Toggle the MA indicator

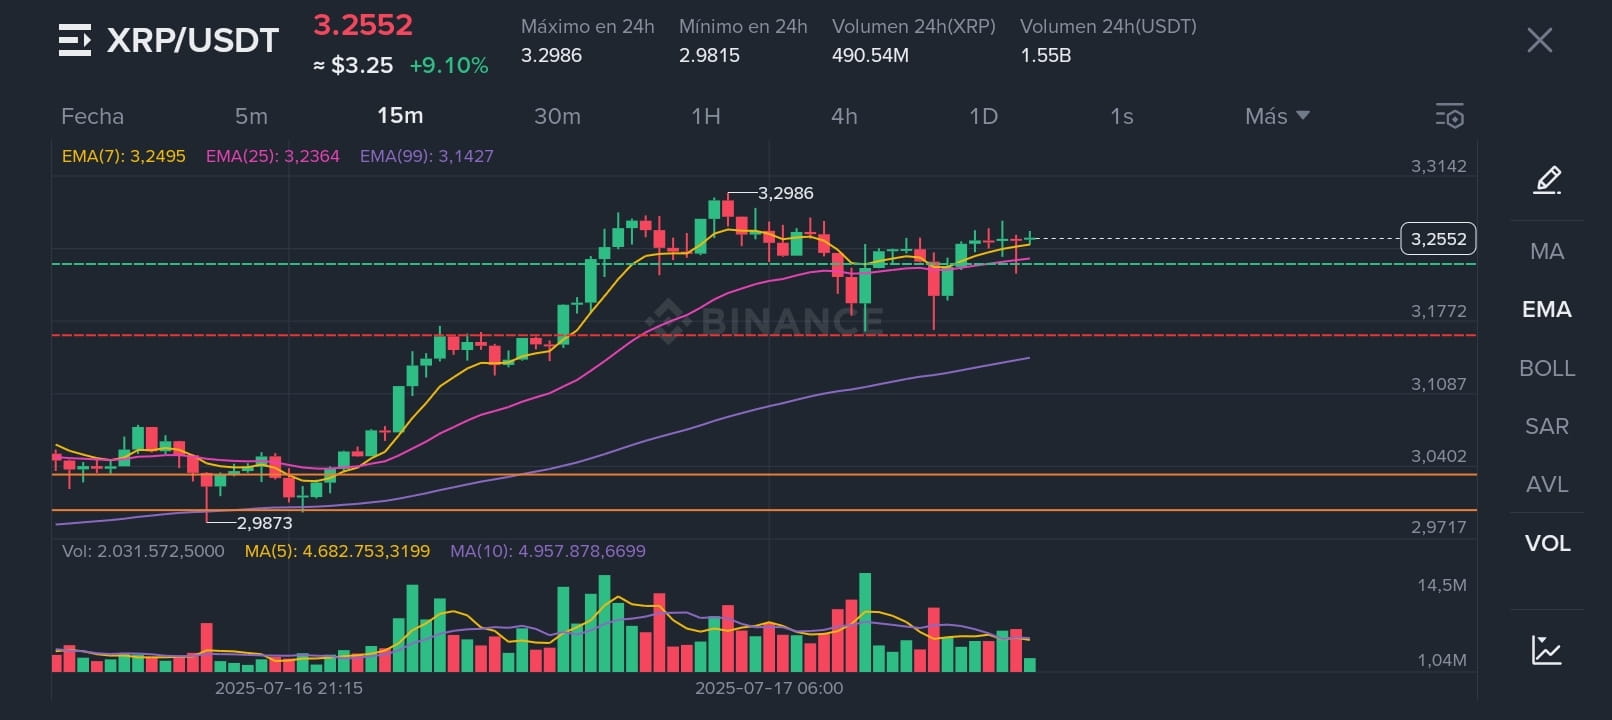pyautogui.click(x=1547, y=251)
